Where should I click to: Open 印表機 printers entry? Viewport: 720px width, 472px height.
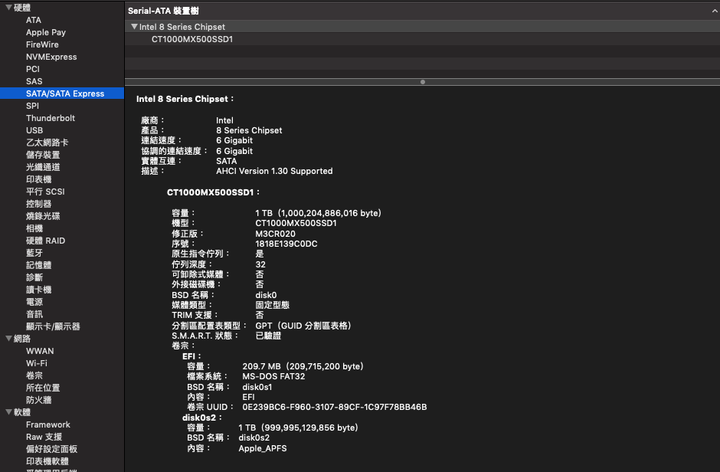point(39,180)
